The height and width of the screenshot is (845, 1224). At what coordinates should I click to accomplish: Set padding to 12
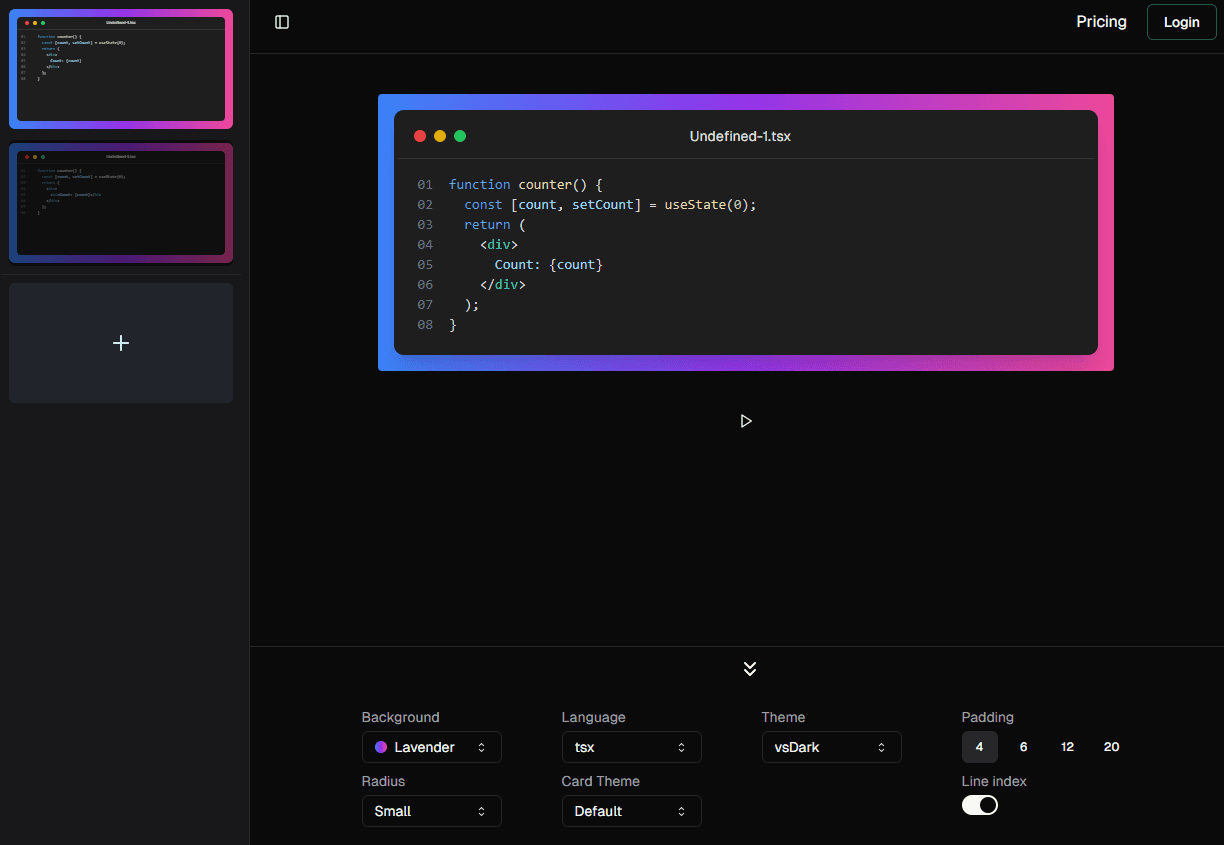tap(1067, 747)
